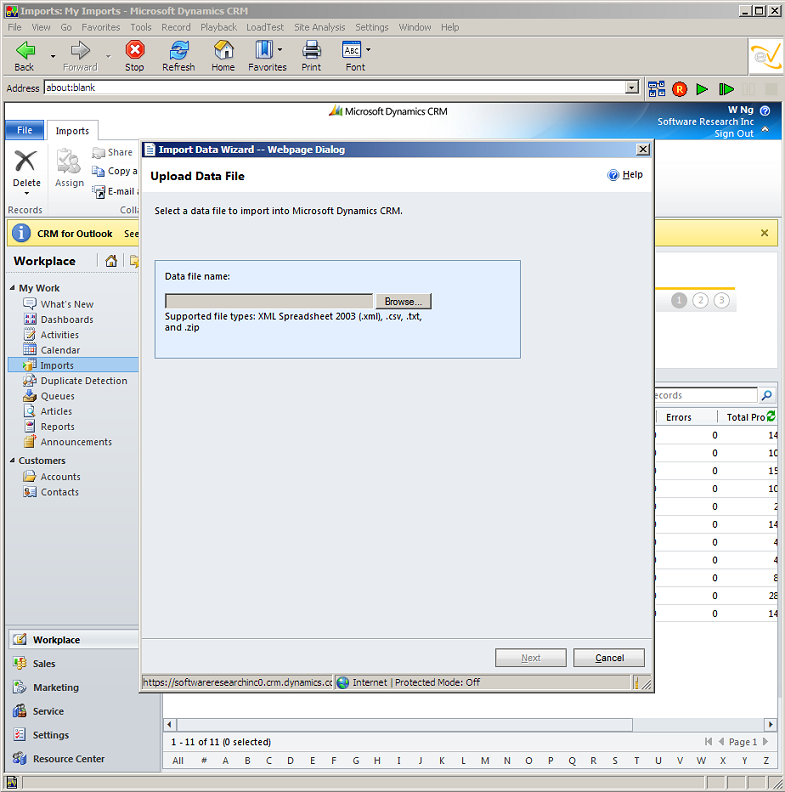Collapse the ribbon with header chevron
The width and height of the screenshot is (785, 792).
pos(765,130)
